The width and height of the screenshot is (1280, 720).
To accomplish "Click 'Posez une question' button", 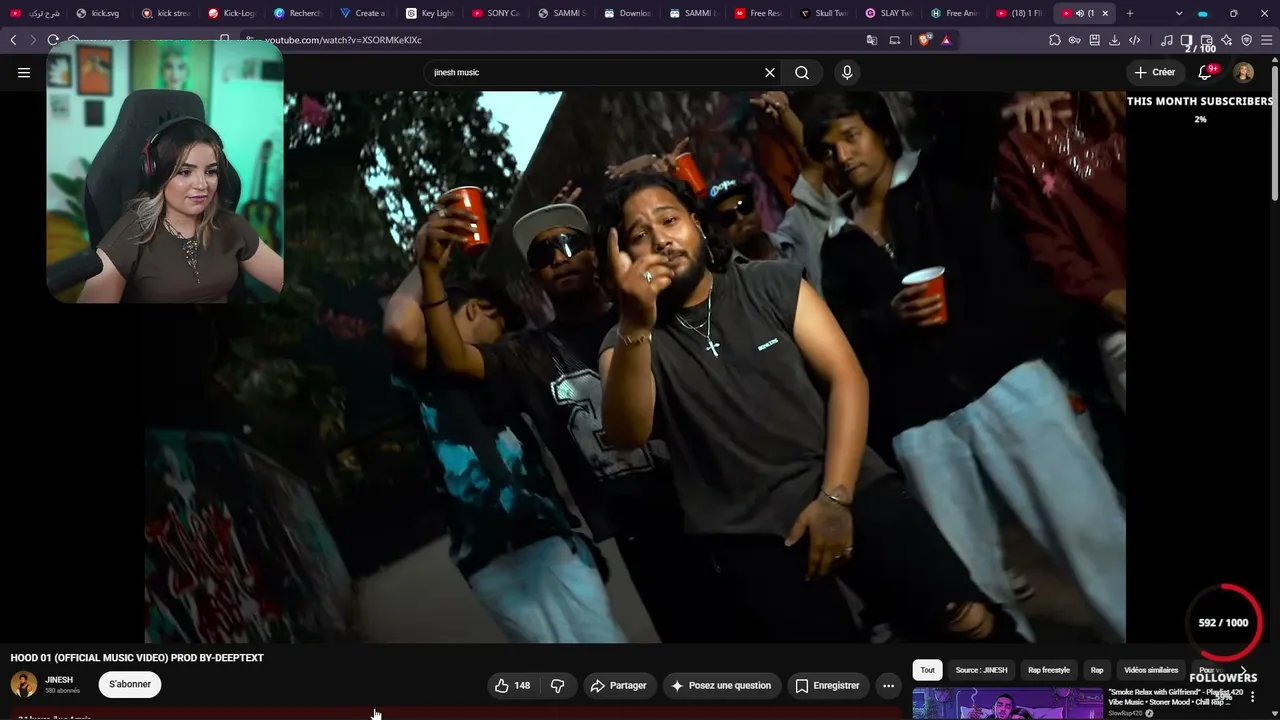I will pos(721,685).
